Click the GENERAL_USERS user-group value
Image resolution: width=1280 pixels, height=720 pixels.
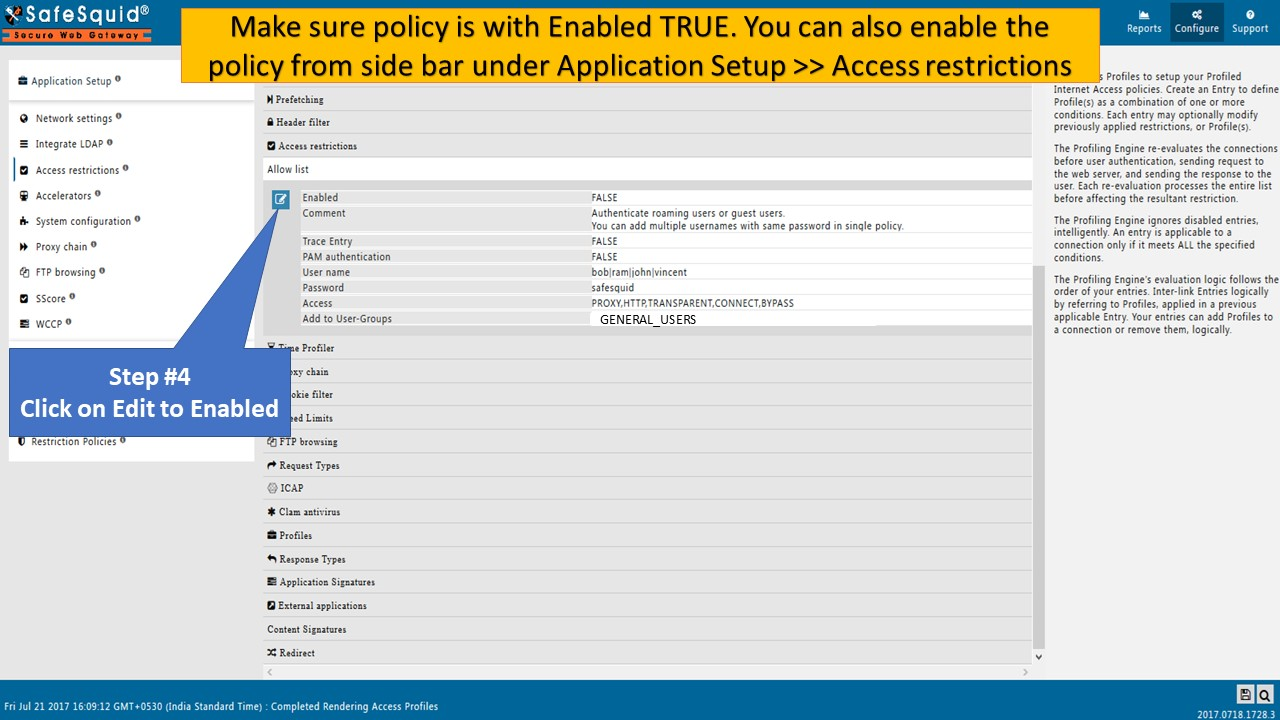648,320
